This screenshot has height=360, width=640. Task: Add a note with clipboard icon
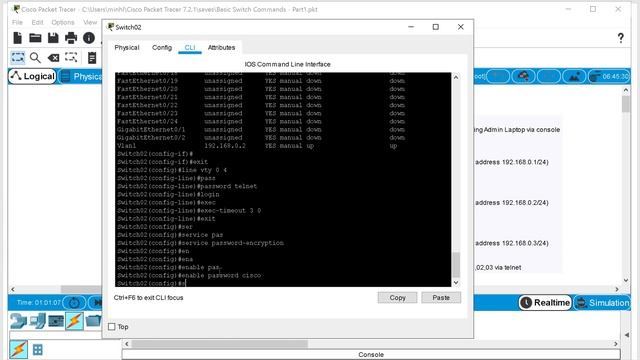click(92, 58)
